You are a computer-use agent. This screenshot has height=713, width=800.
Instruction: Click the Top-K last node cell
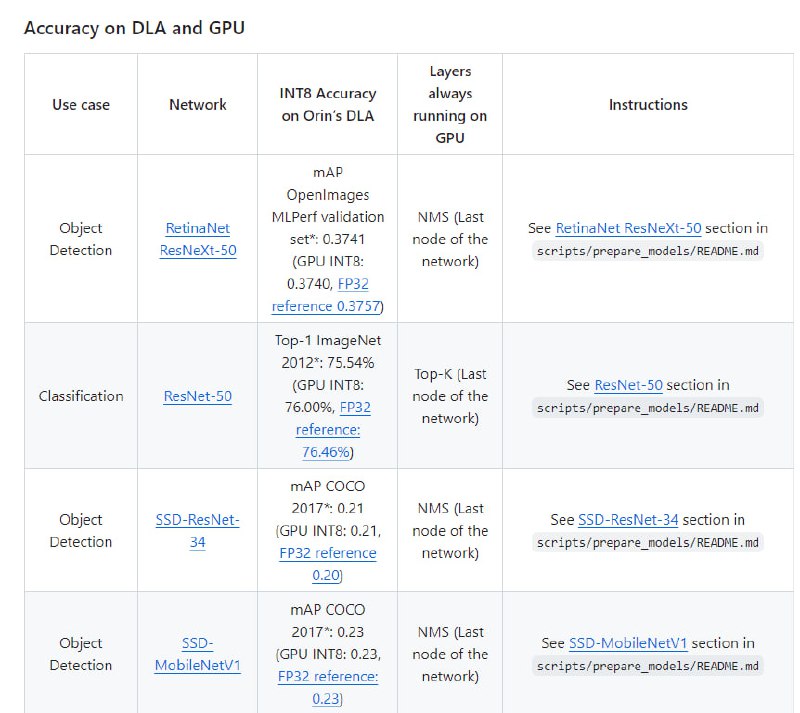[x=449, y=396]
